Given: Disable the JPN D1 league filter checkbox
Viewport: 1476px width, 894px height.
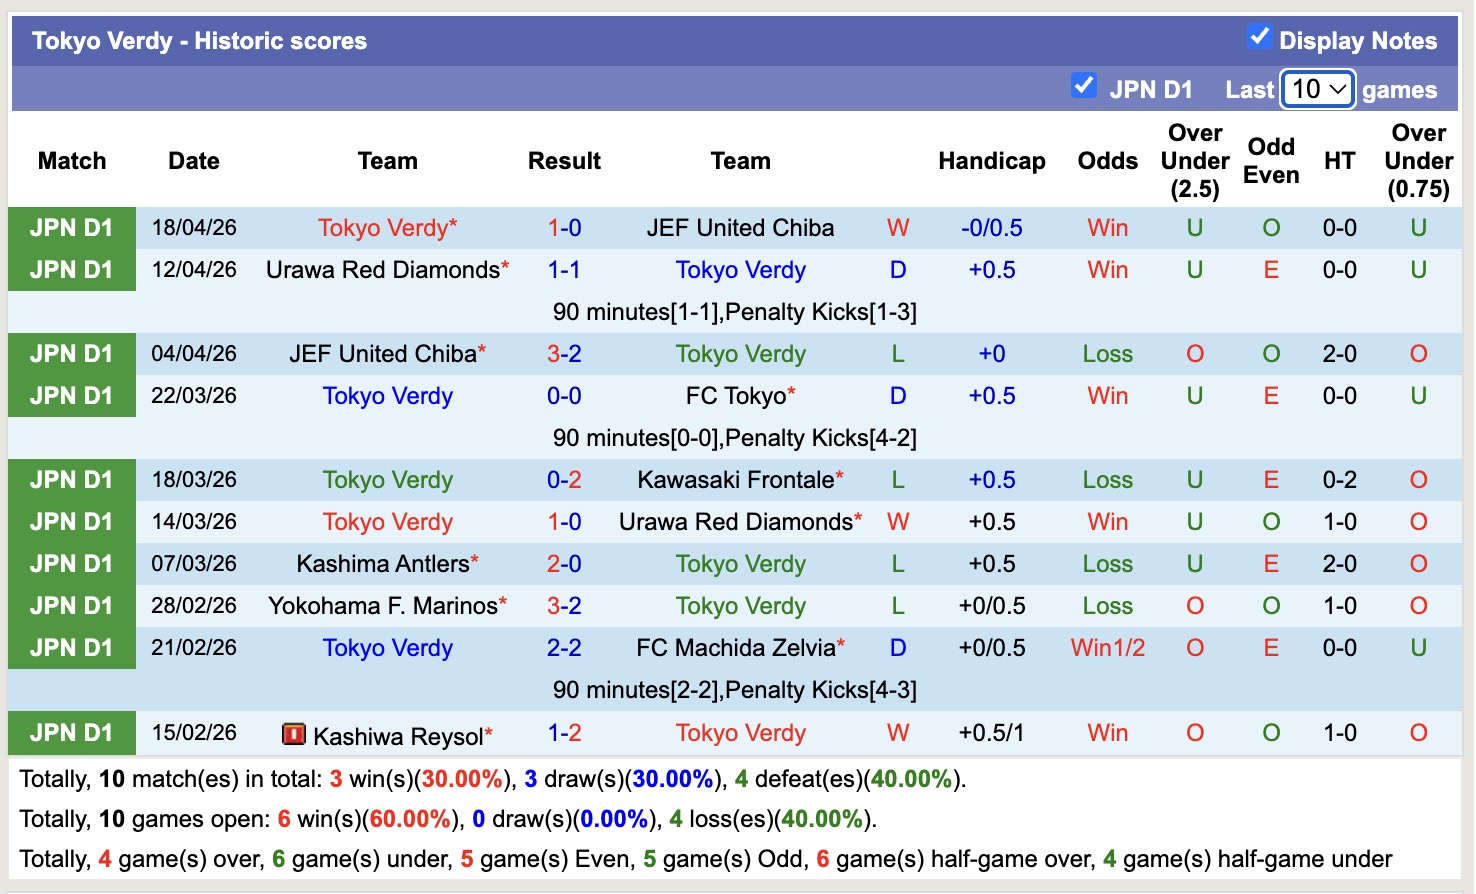Looking at the screenshot, I should [x=1083, y=86].
